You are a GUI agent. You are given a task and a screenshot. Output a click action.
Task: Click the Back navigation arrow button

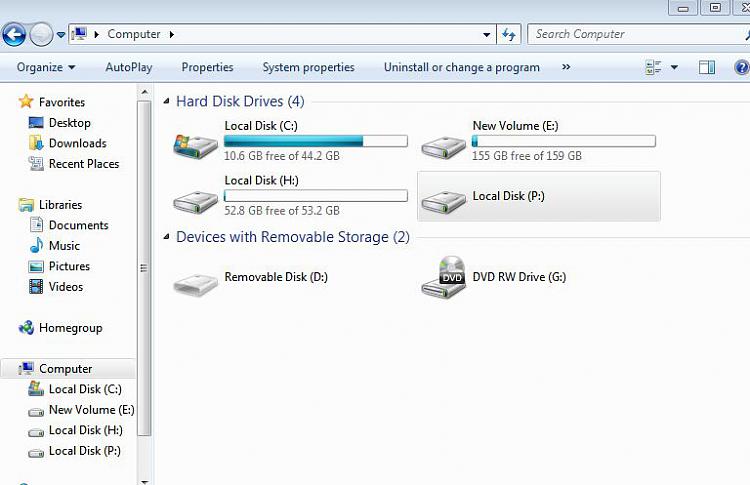coord(14,34)
